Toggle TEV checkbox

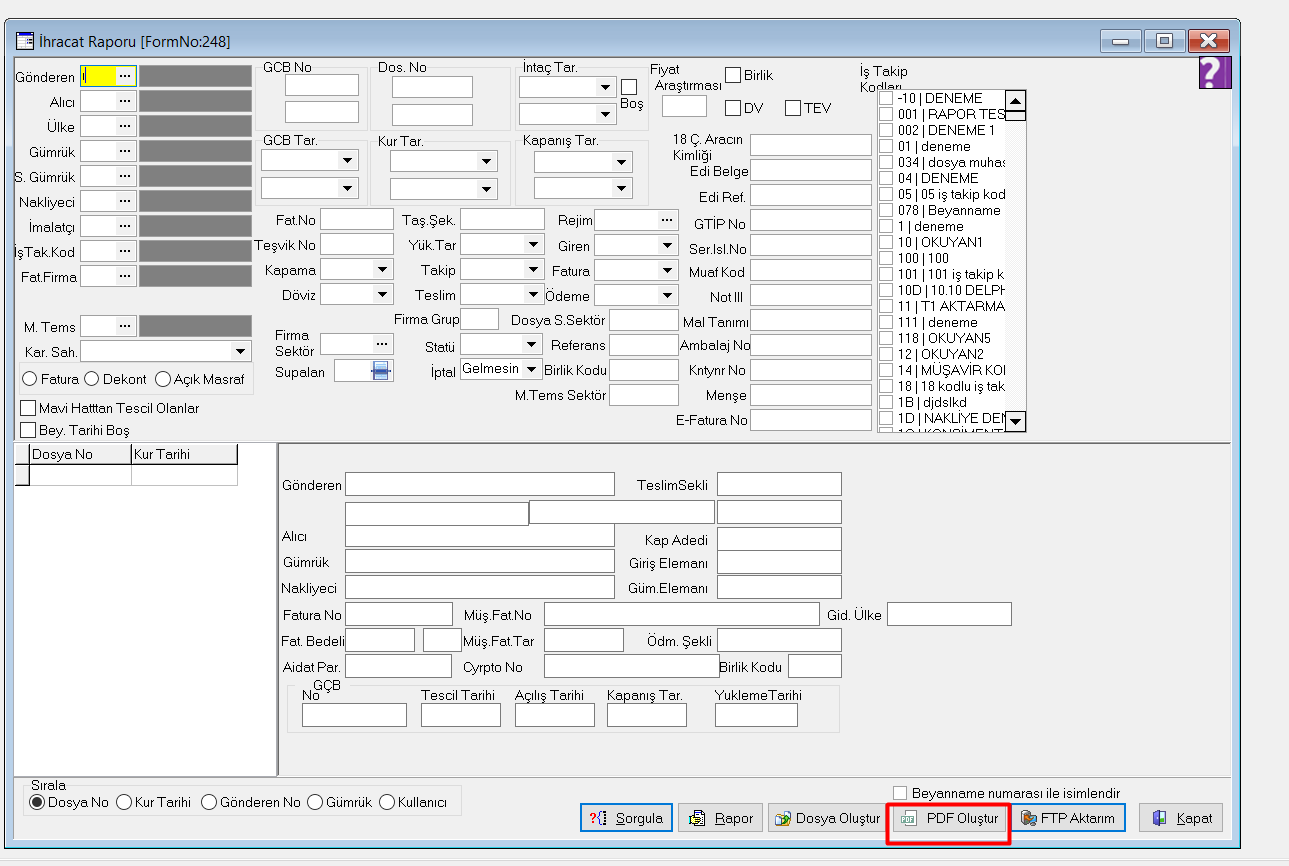click(793, 108)
